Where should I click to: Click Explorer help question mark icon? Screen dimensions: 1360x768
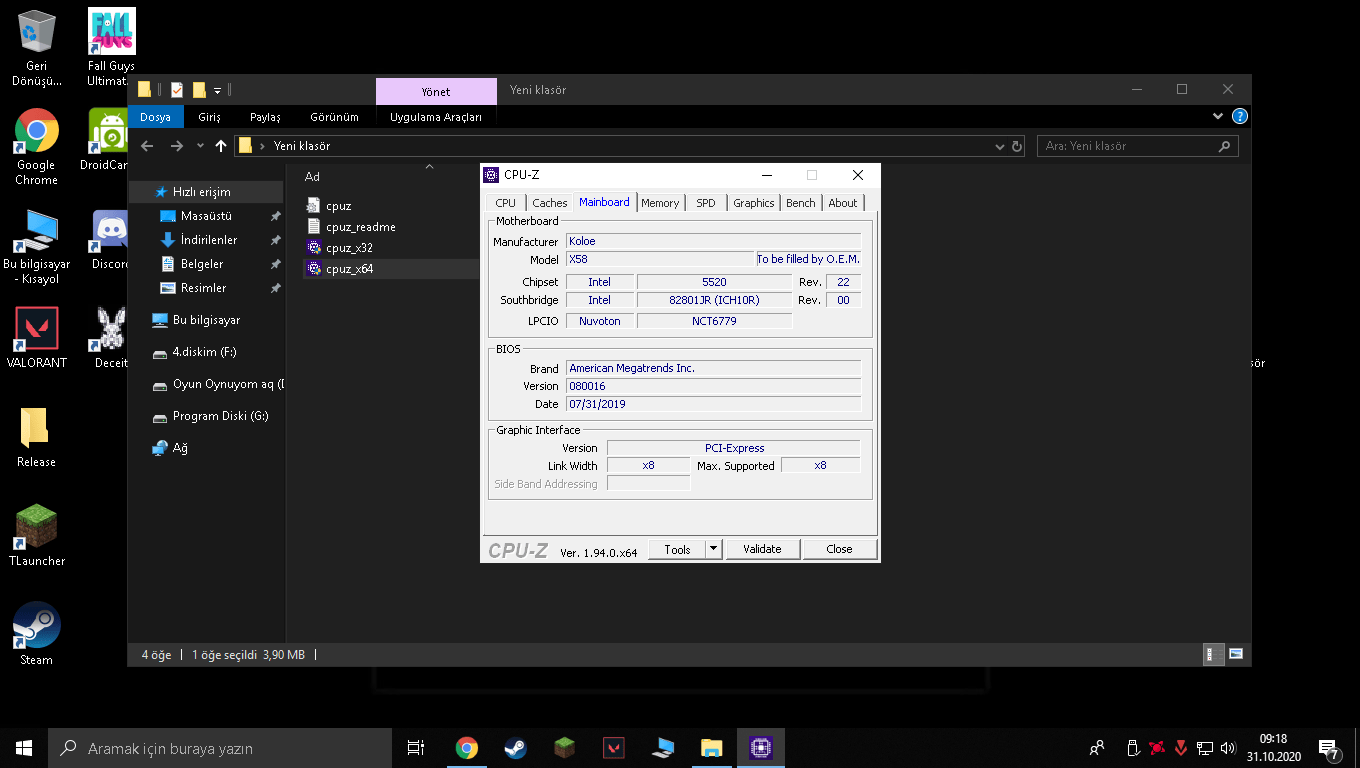coord(1240,116)
